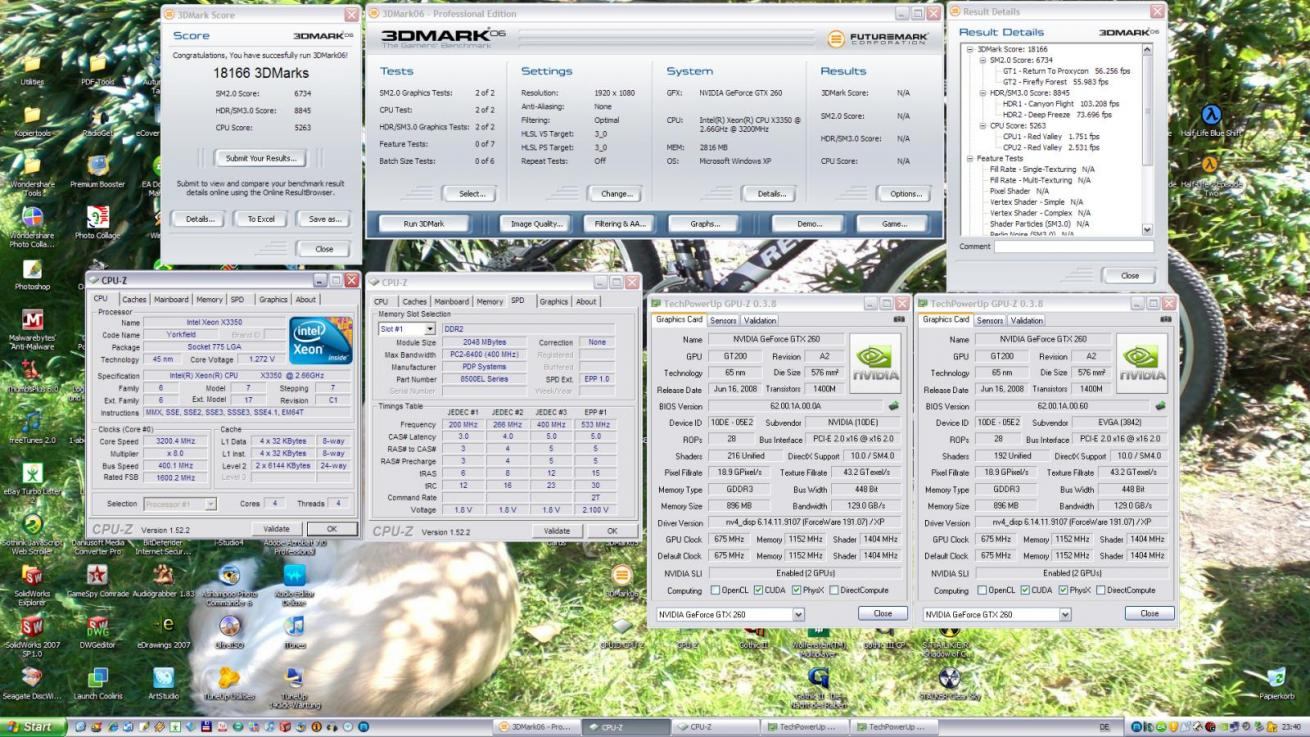Click BIOS save icon in left GPU-Z
This screenshot has width=1310, height=737.
click(893, 407)
